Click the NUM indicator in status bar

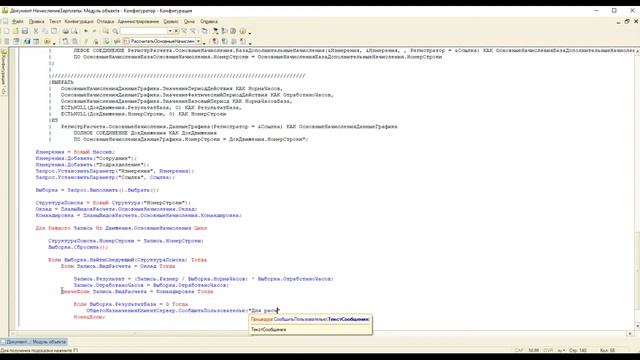[x=533, y=350]
